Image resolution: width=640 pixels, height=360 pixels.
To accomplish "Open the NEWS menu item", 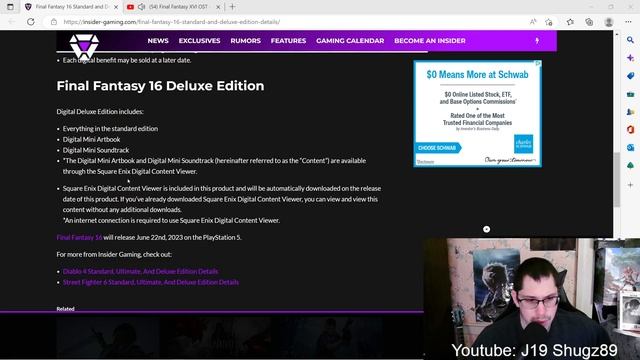I will coord(158,41).
